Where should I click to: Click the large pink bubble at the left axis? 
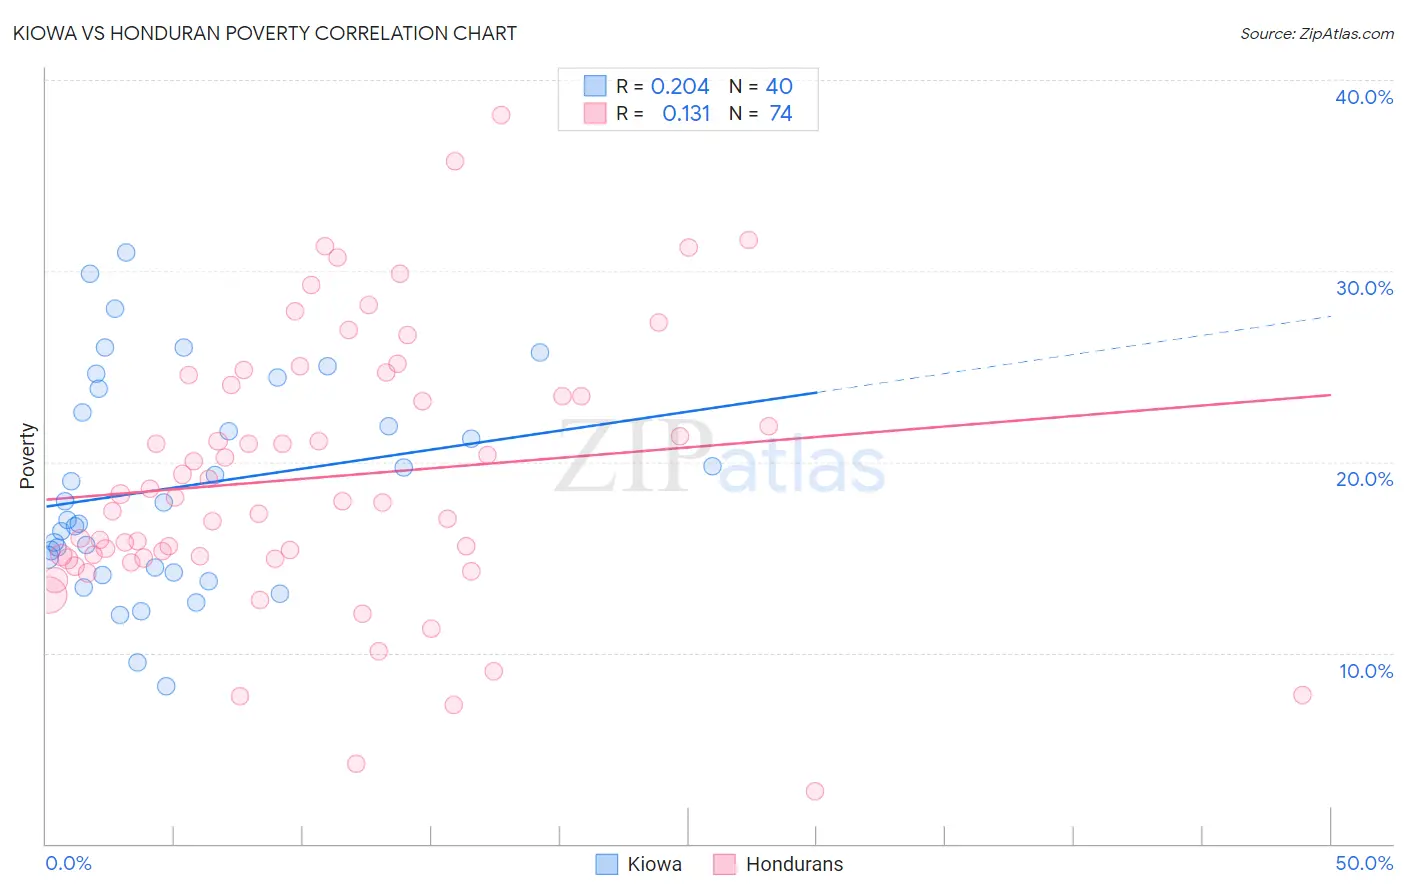(x=48, y=596)
